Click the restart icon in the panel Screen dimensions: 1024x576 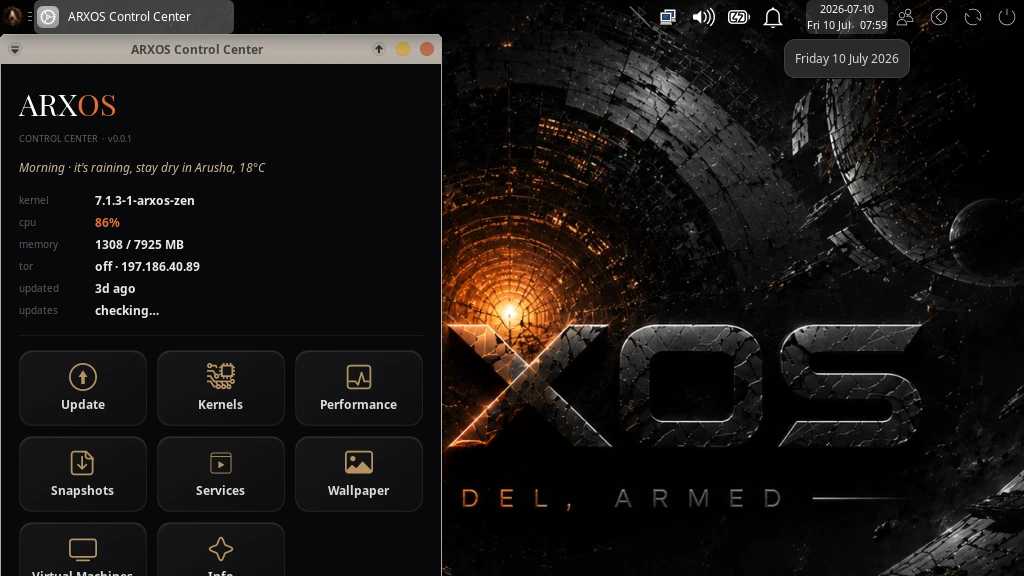pyautogui.click(x=973, y=17)
